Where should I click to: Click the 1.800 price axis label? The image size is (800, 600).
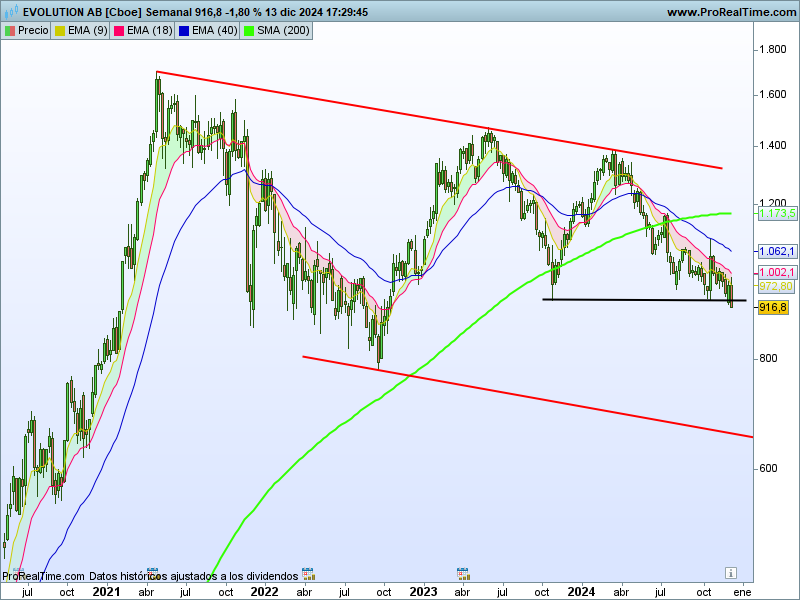coord(772,49)
